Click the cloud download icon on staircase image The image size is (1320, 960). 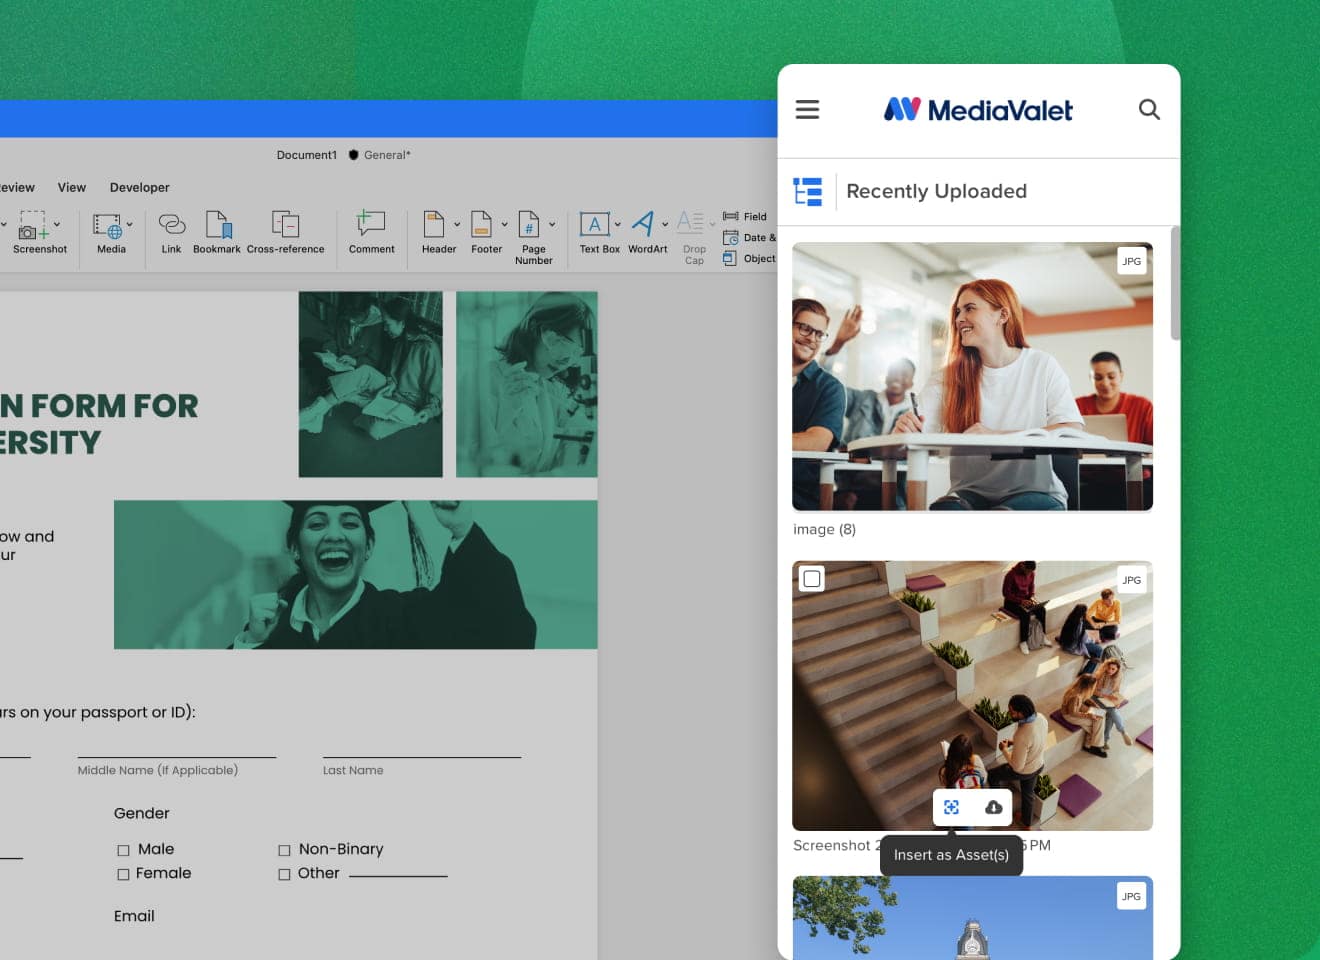(993, 807)
